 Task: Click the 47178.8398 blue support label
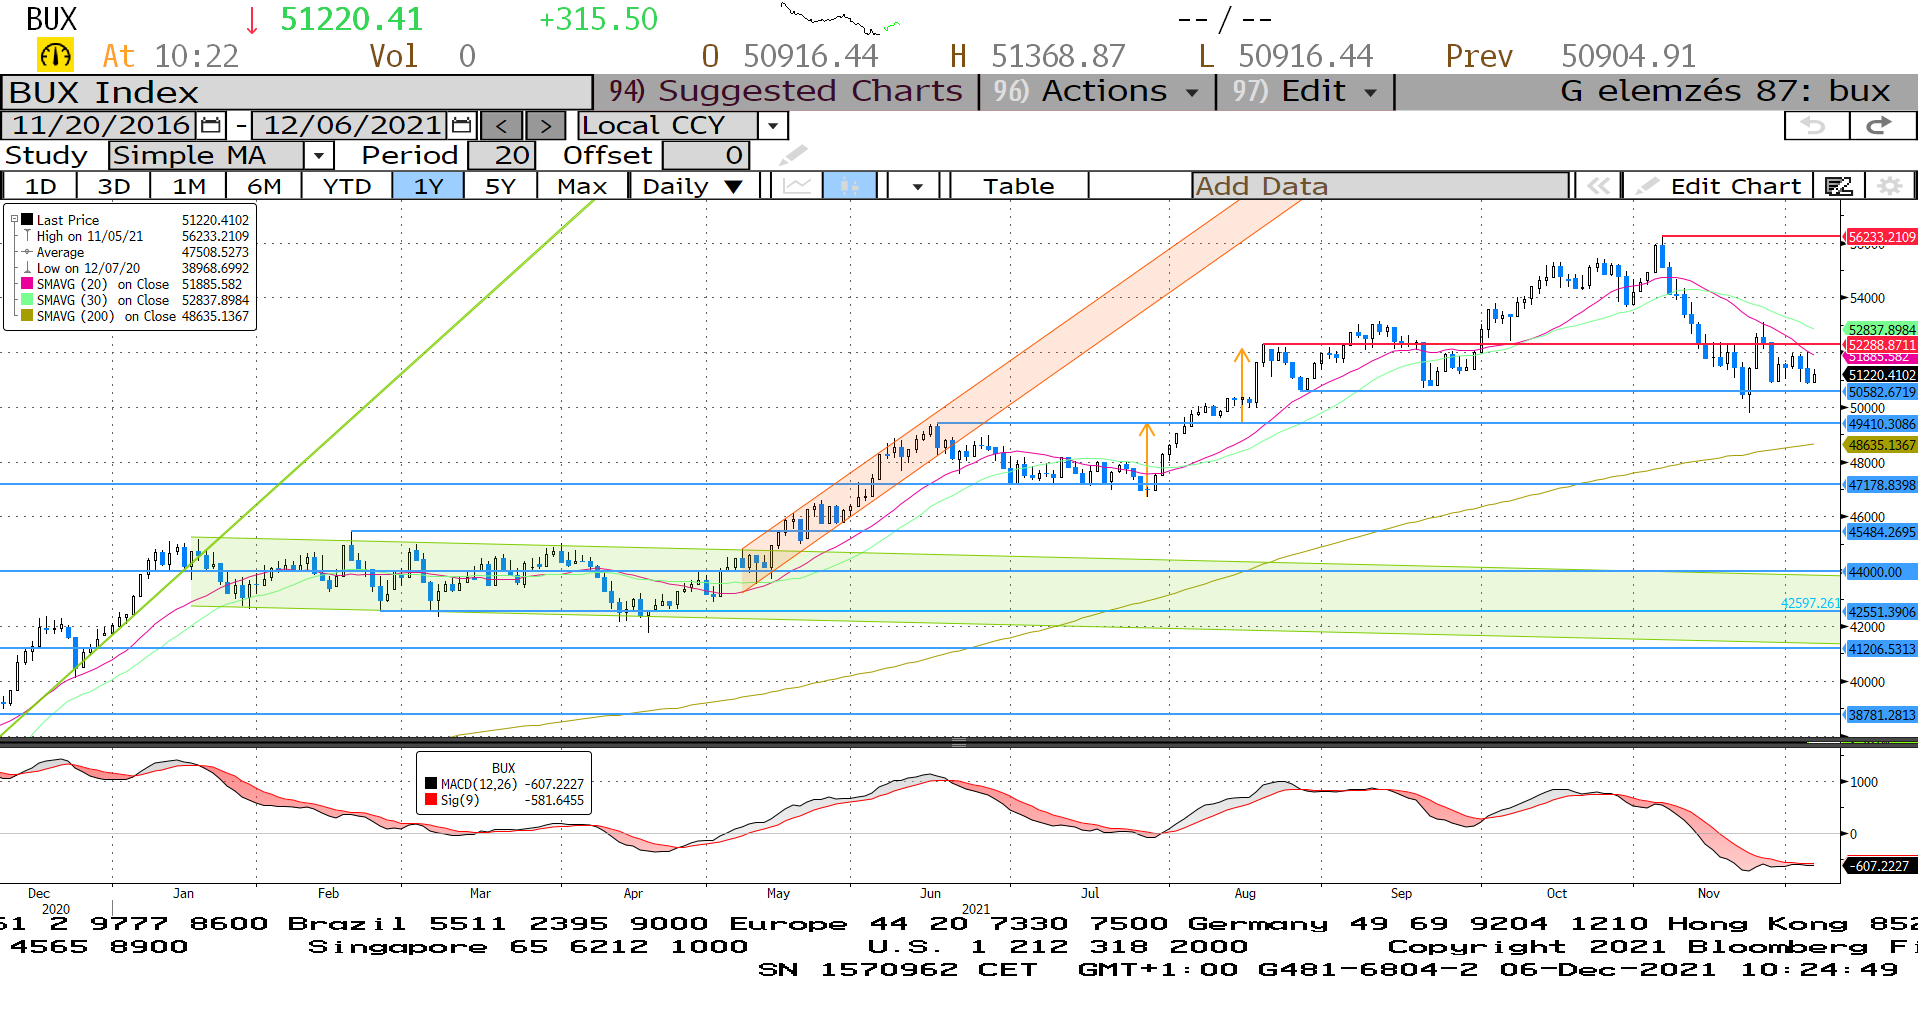coord(1880,485)
